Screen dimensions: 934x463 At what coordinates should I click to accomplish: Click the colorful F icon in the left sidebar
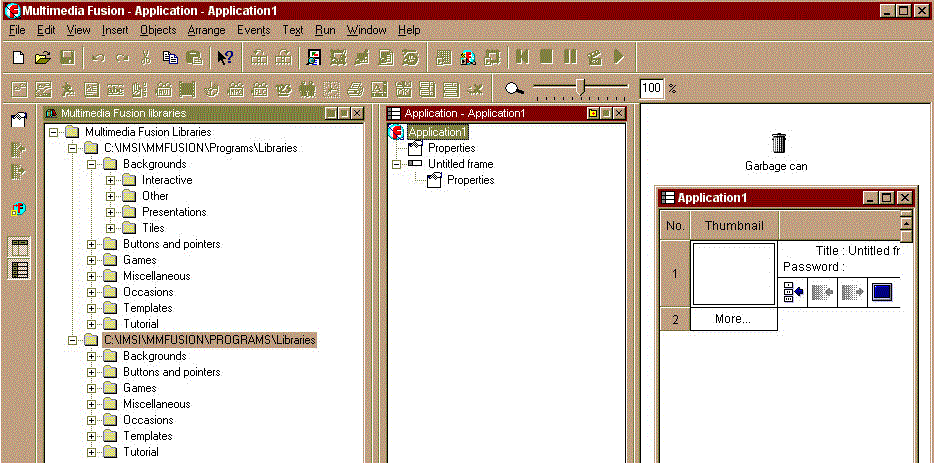point(19,210)
